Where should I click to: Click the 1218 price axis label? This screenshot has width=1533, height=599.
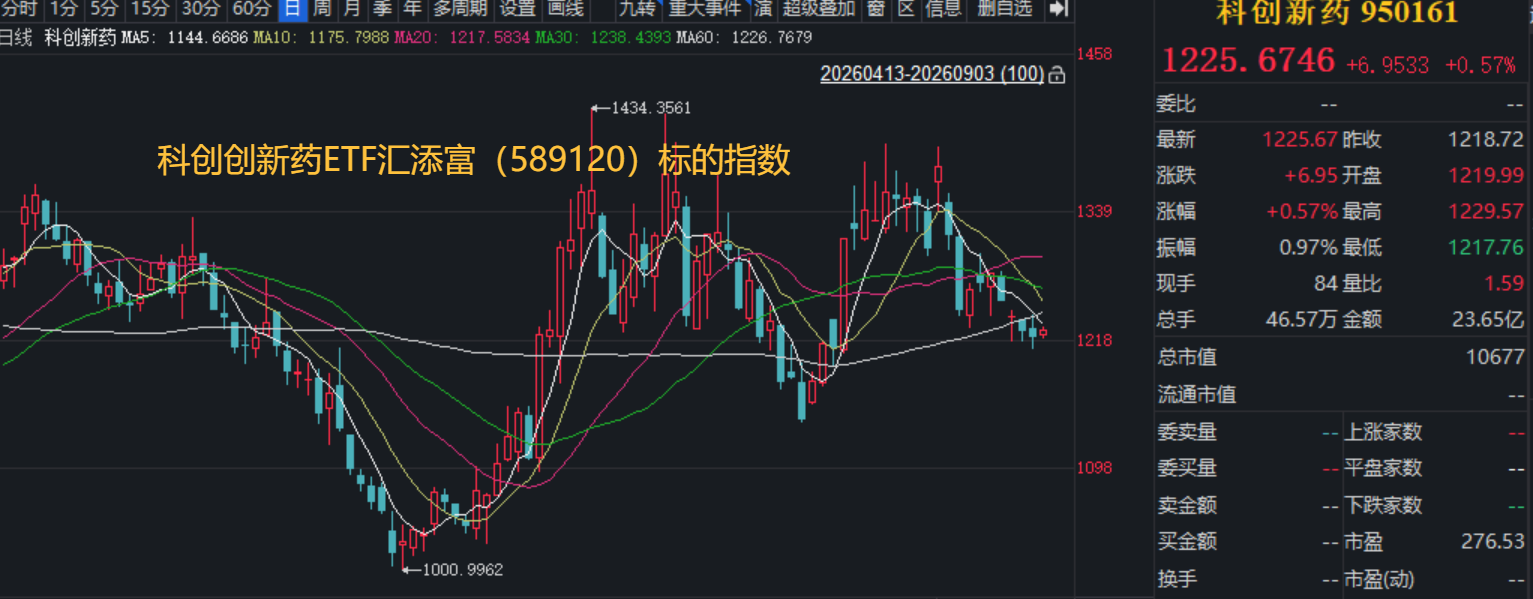1095,340
